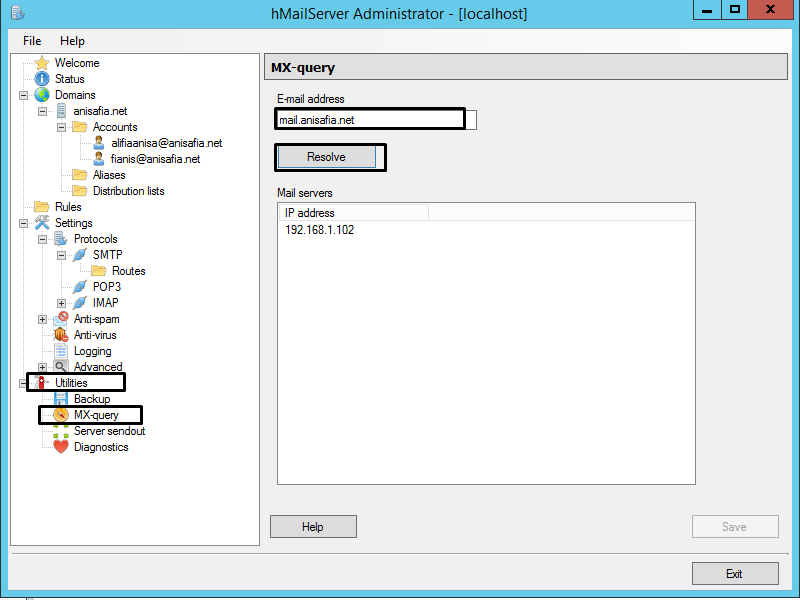Expand the Advanced tree node
Image resolution: width=800 pixels, height=600 pixels.
pyautogui.click(x=42, y=367)
